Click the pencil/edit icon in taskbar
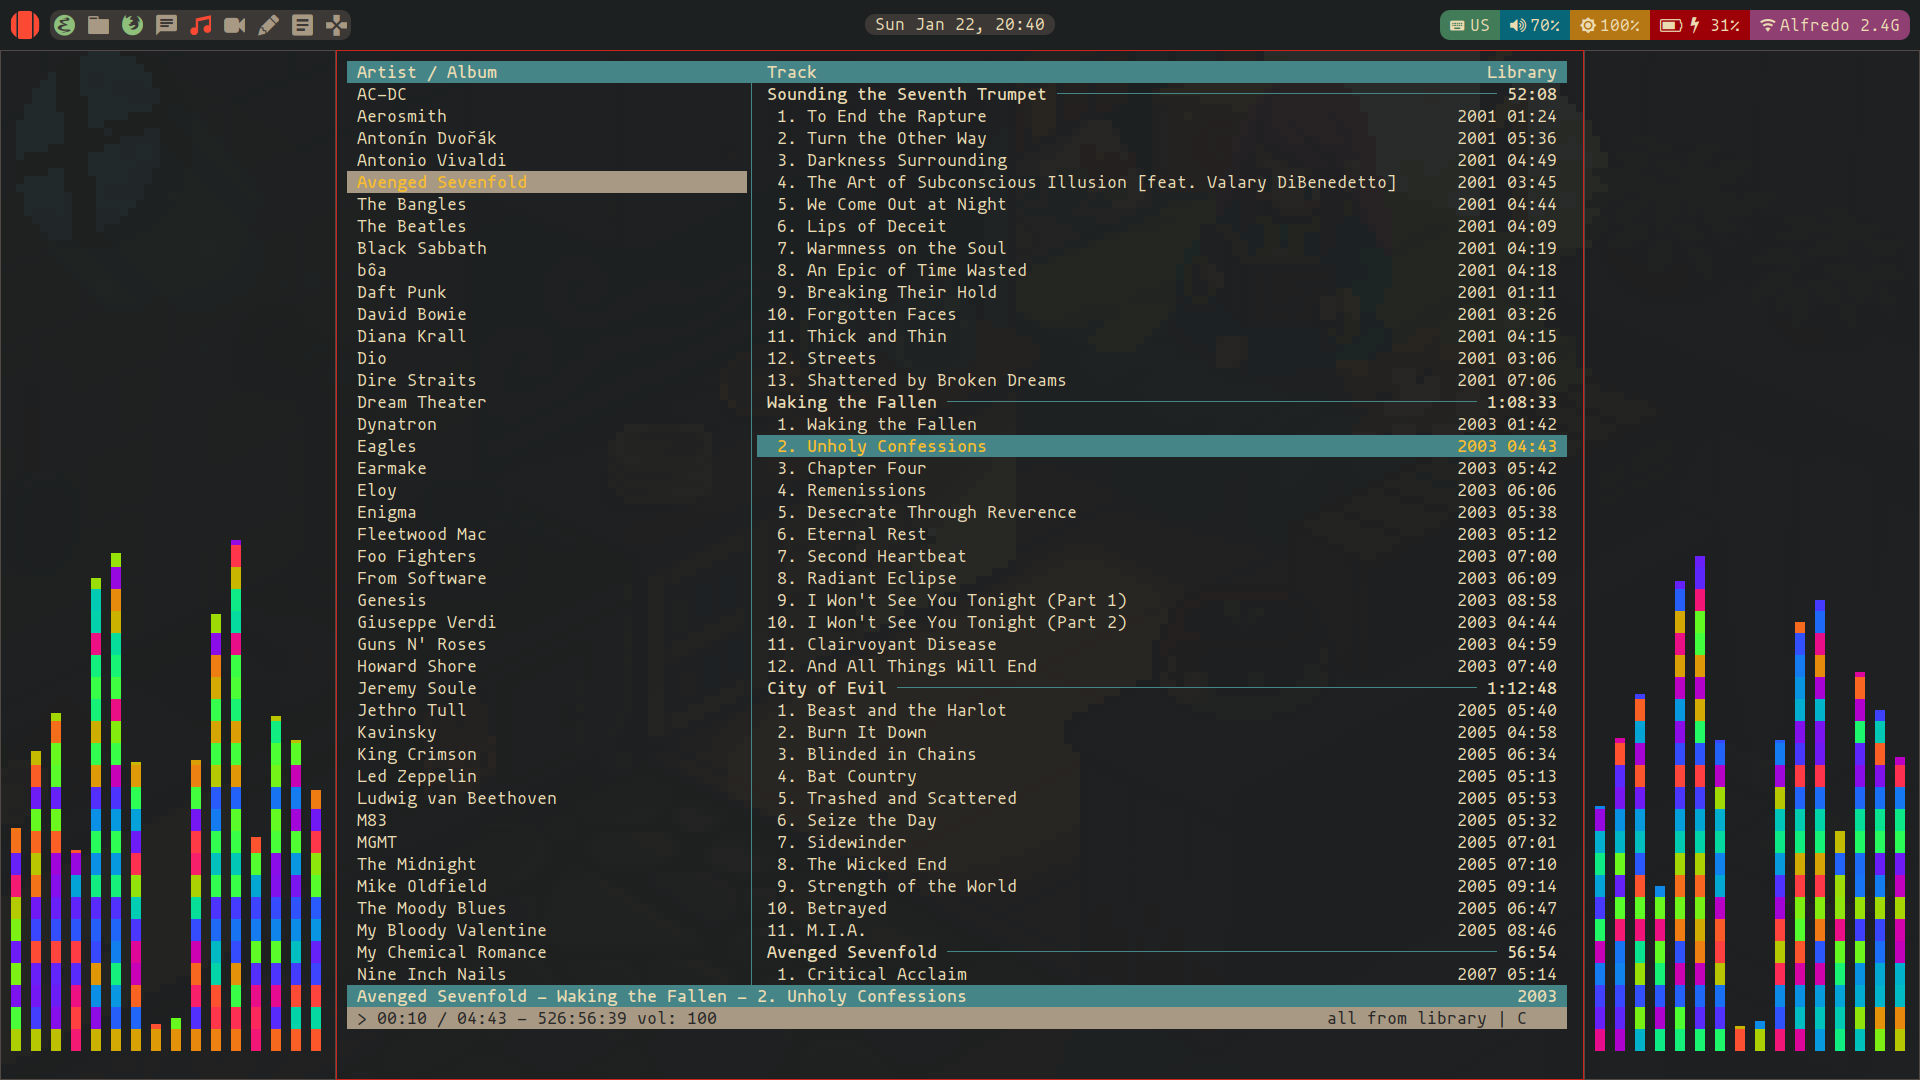Viewport: 1920px width, 1080px height. (x=269, y=24)
